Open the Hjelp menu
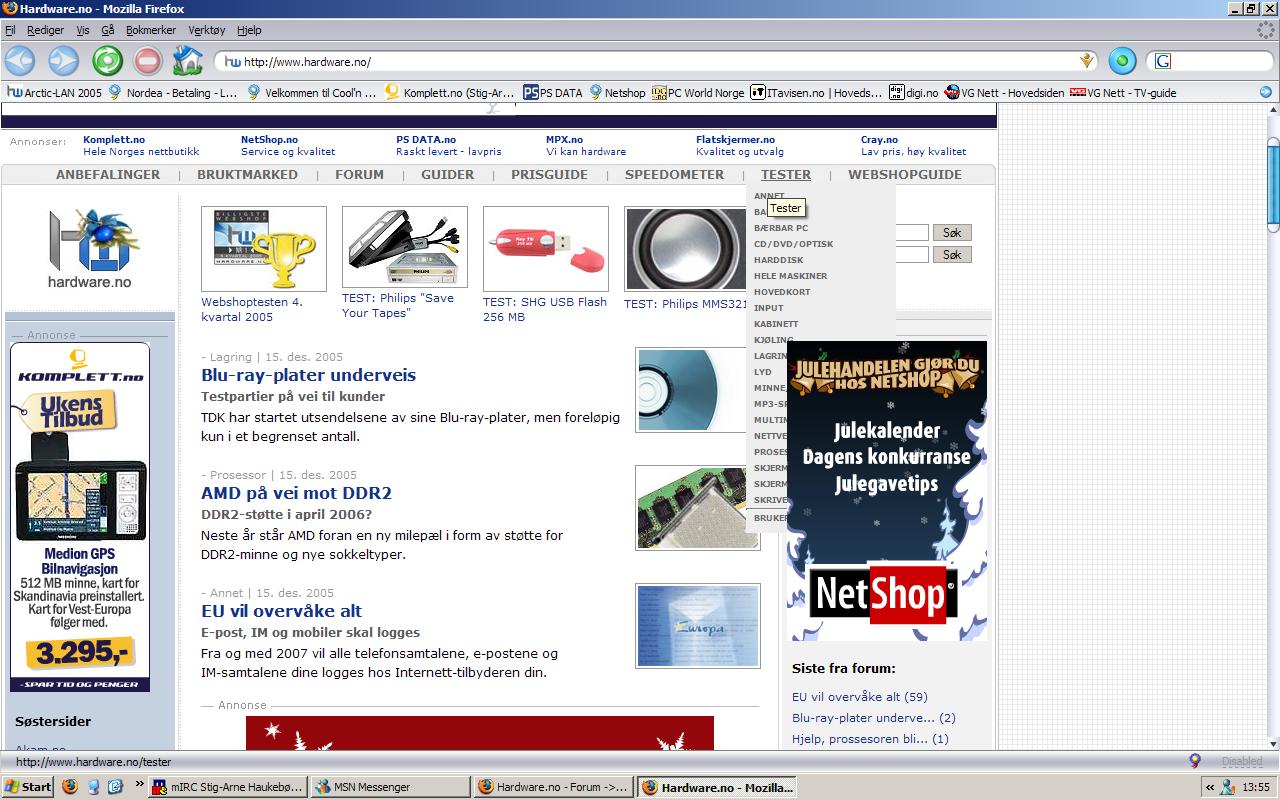The image size is (1280, 800). pos(249,31)
